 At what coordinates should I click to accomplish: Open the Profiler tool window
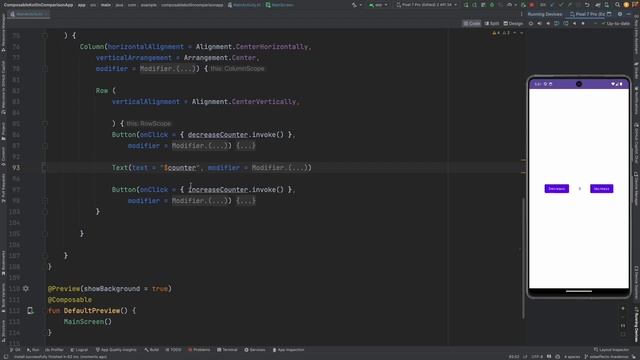point(54,350)
